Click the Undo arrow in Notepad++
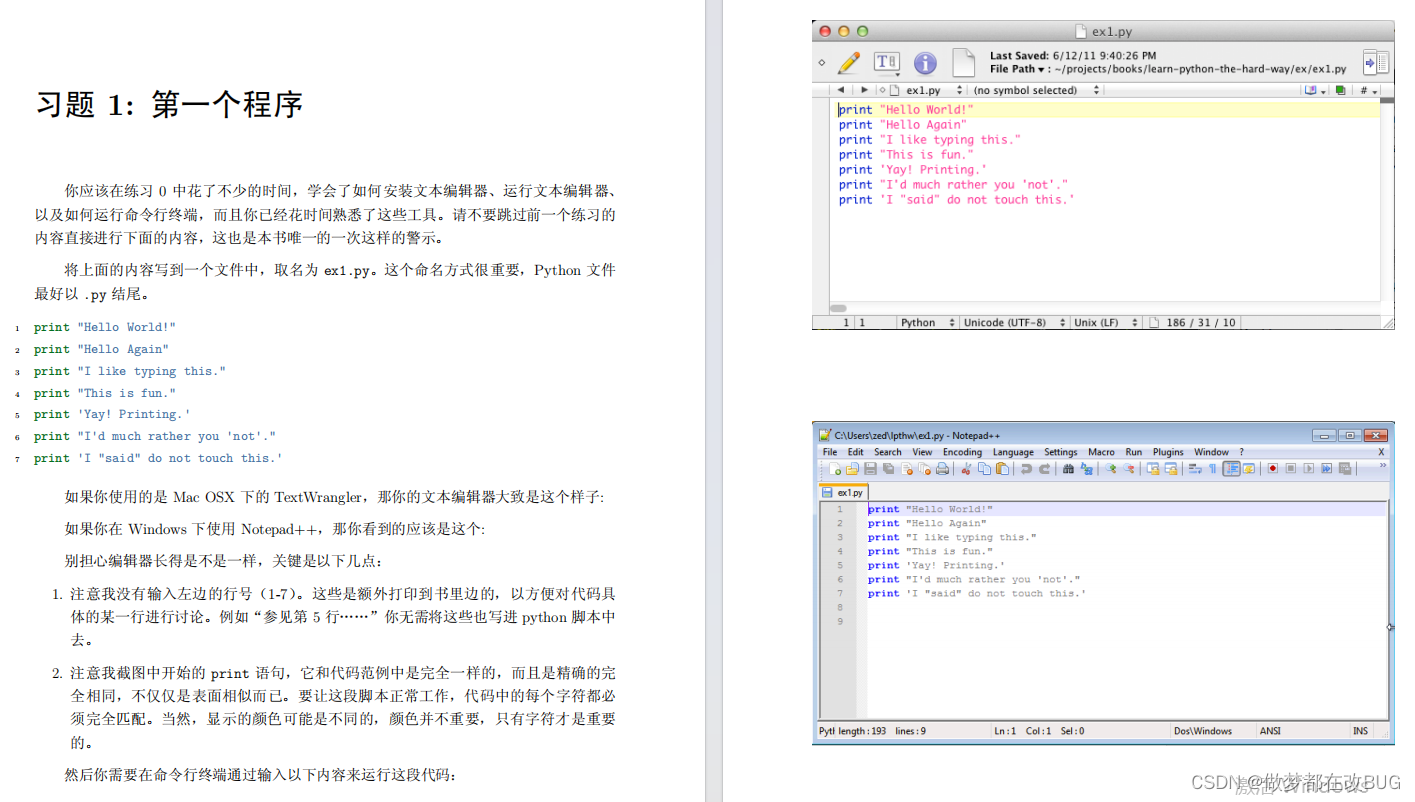 point(1026,469)
